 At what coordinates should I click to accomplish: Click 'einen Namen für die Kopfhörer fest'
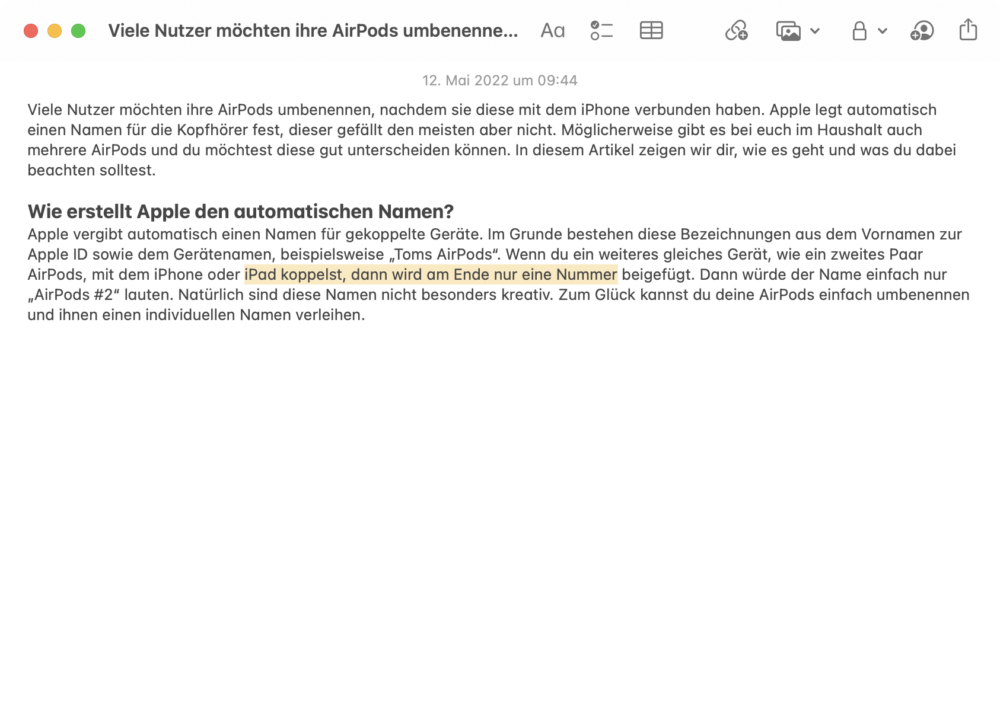[x=154, y=130]
